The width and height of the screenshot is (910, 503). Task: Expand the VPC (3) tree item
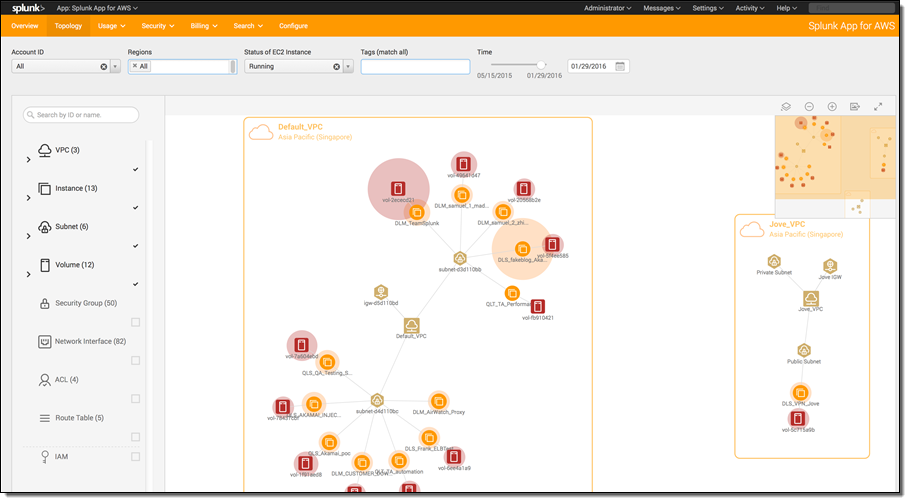(28, 160)
